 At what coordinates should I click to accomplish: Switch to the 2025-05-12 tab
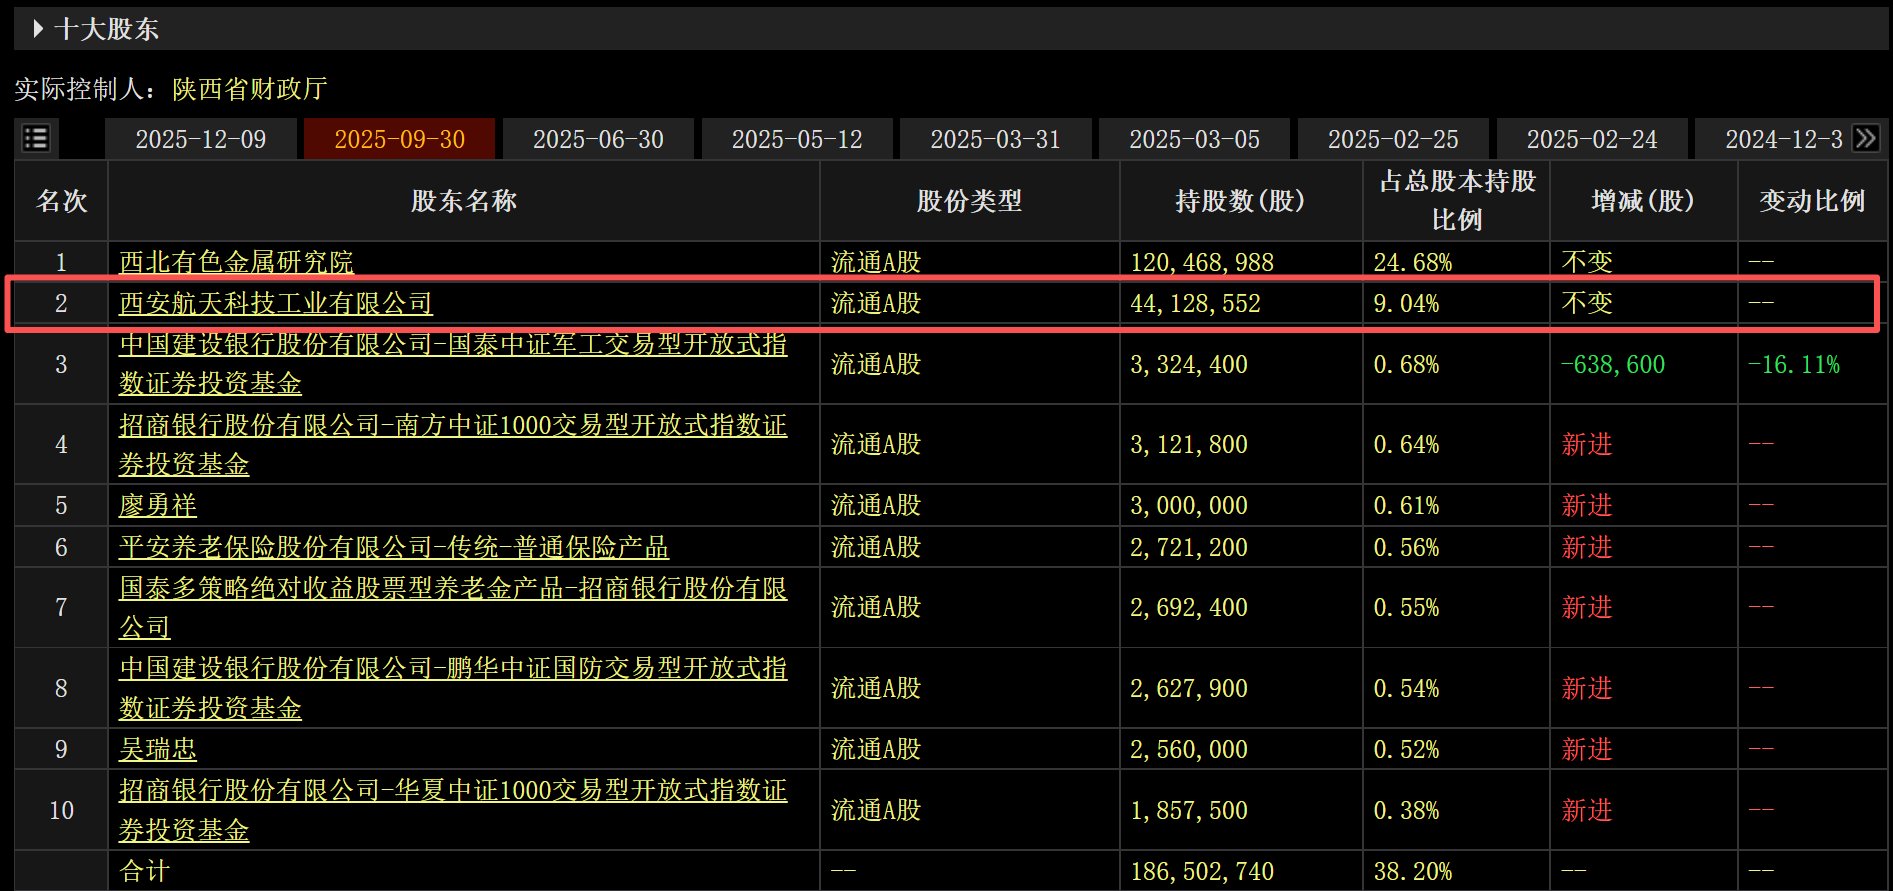[x=797, y=139]
